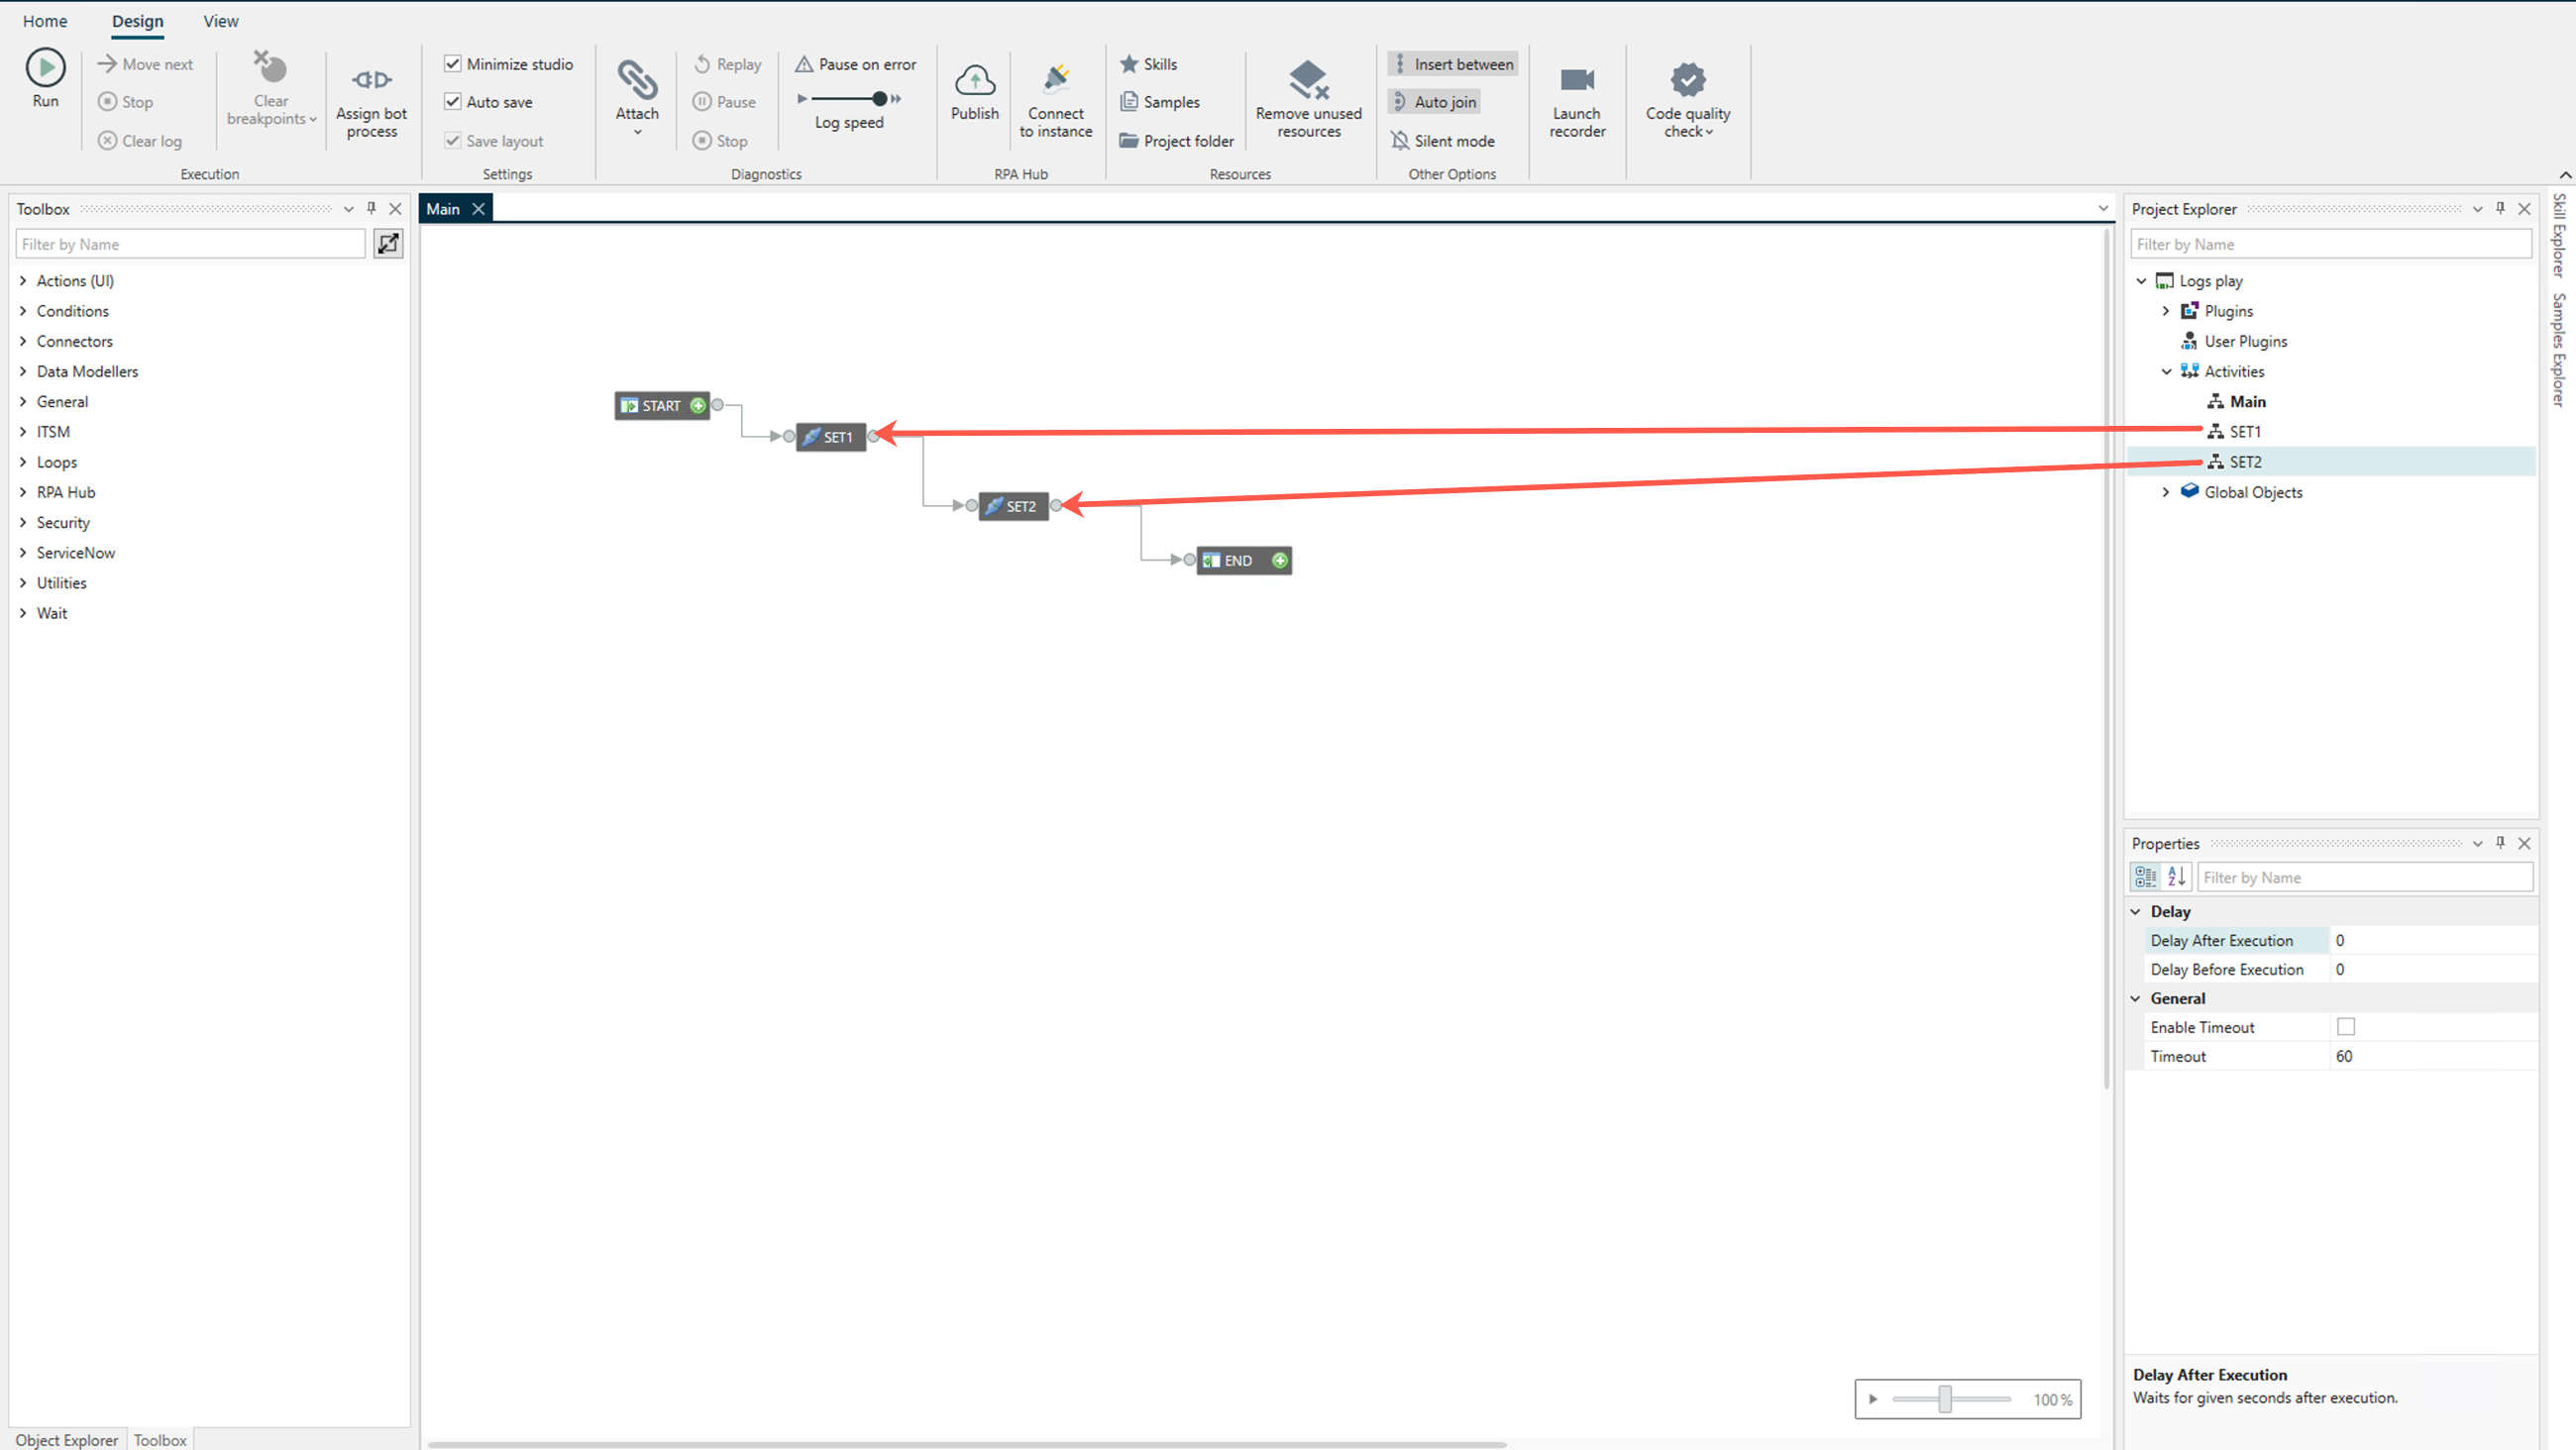Expand Conditions category in Toolbox
Viewport: 2576px width, 1450px height.
tap(23, 311)
